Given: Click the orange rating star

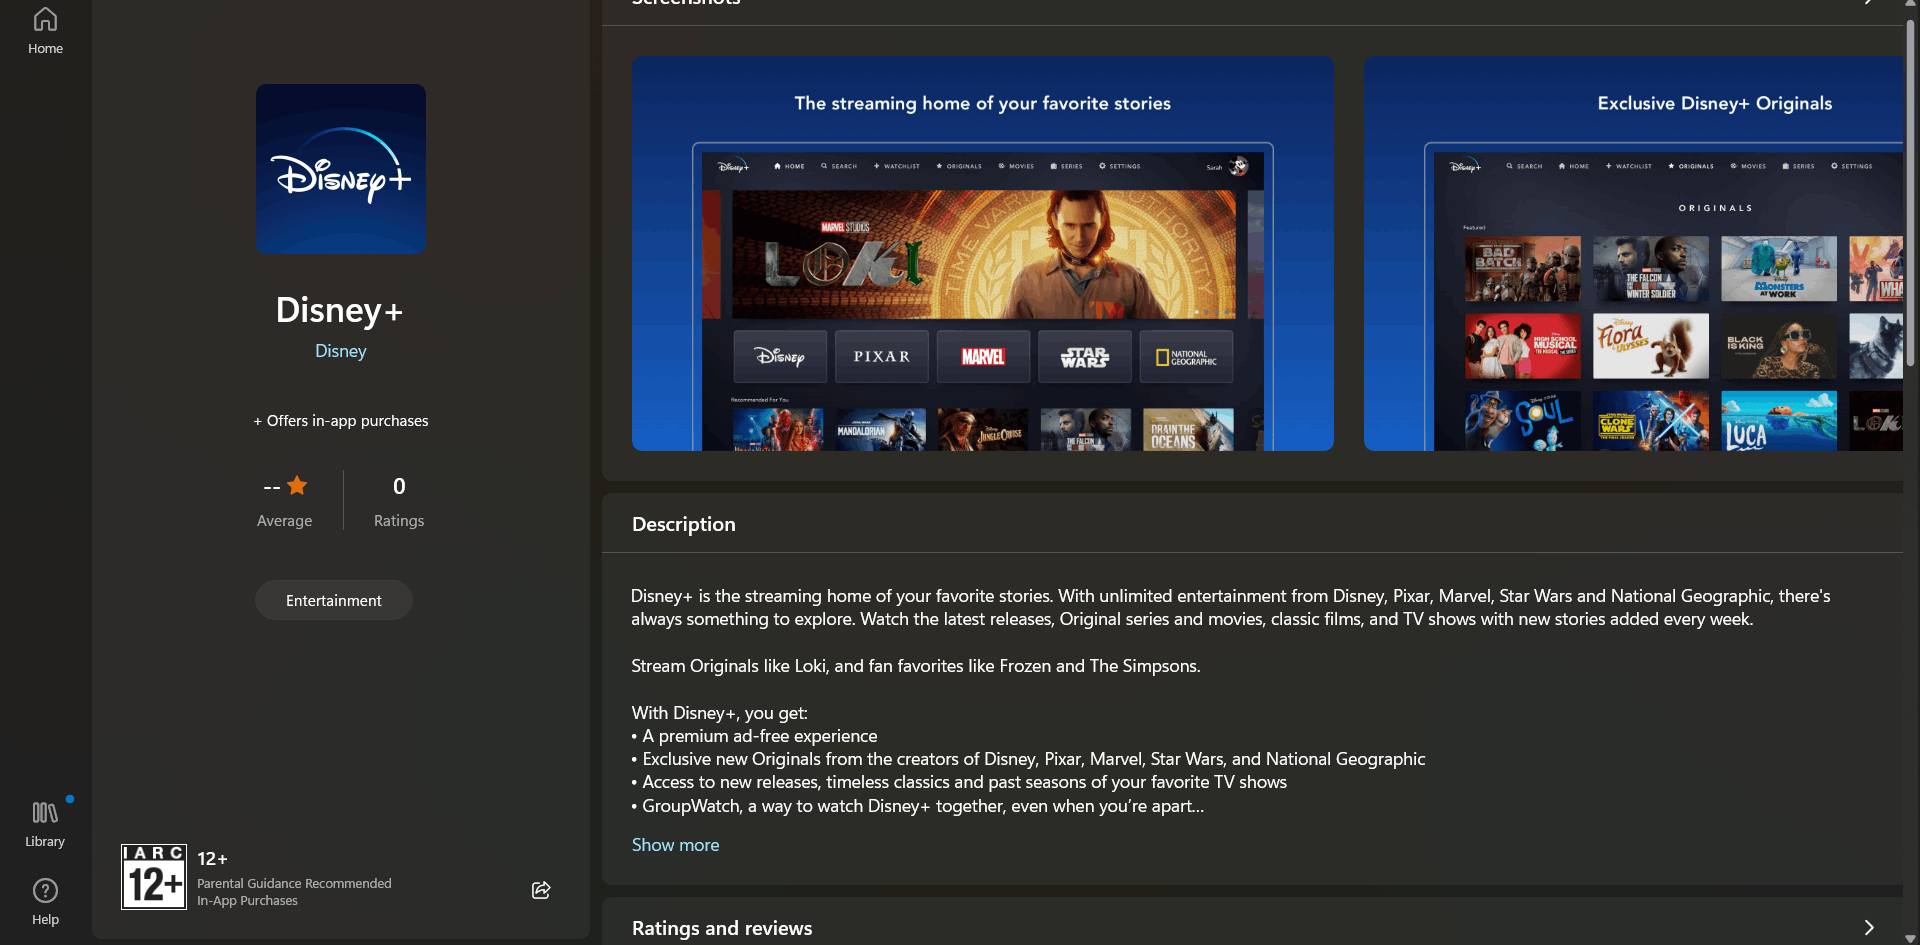Looking at the screenshot, I should tap(297, 486).
